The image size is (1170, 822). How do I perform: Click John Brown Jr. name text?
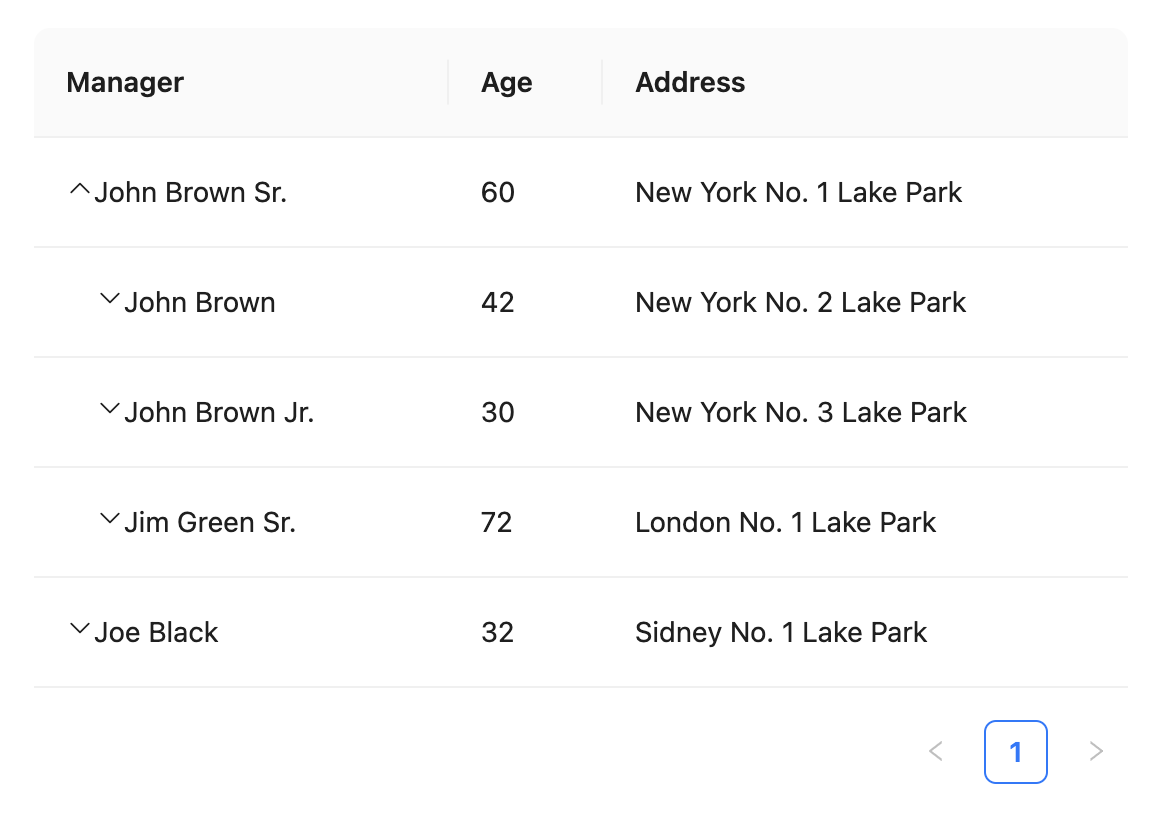pos(219,412)
